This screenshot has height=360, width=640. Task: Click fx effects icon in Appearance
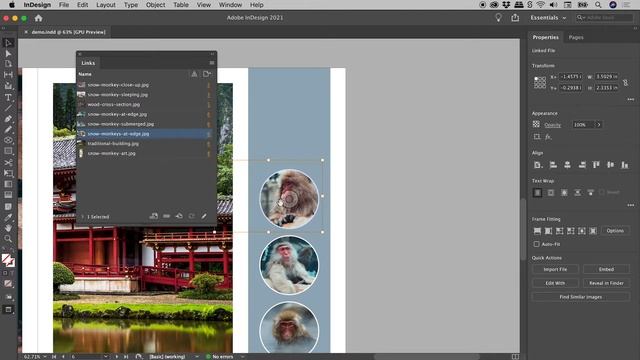pyautogui.click(x=548, y=137)
